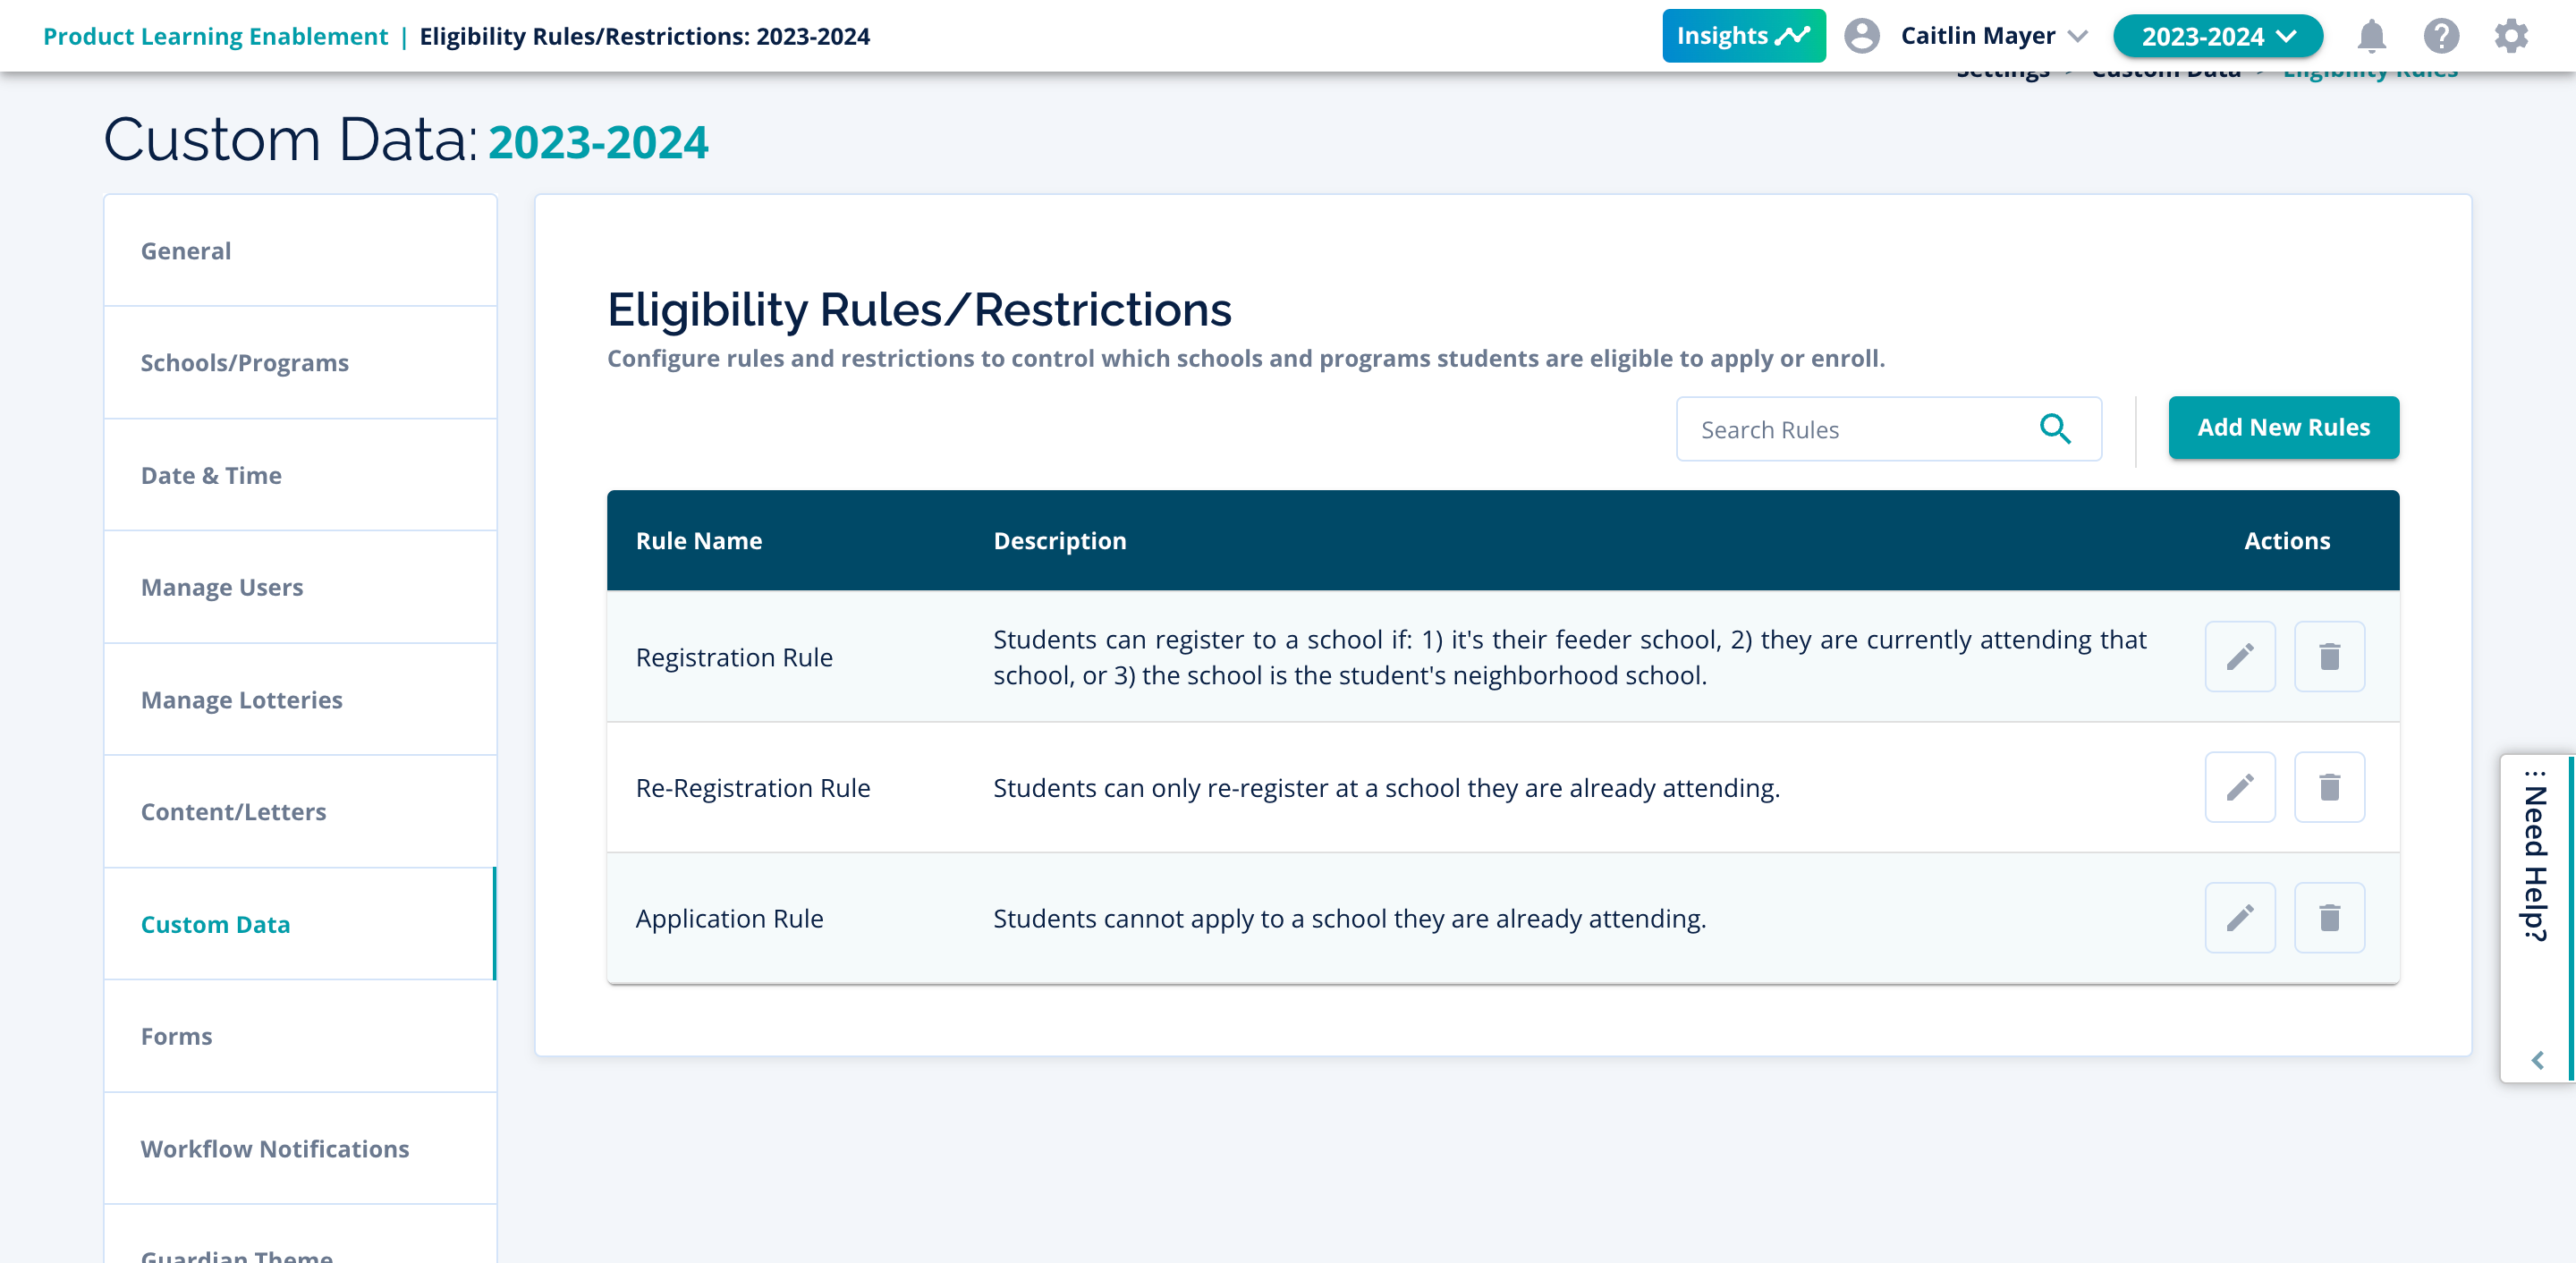Viewport: 2576px width, 1263px height.
Task: Edit the Application Rule
Action: pyautogui.click(x=2239, y=917)
